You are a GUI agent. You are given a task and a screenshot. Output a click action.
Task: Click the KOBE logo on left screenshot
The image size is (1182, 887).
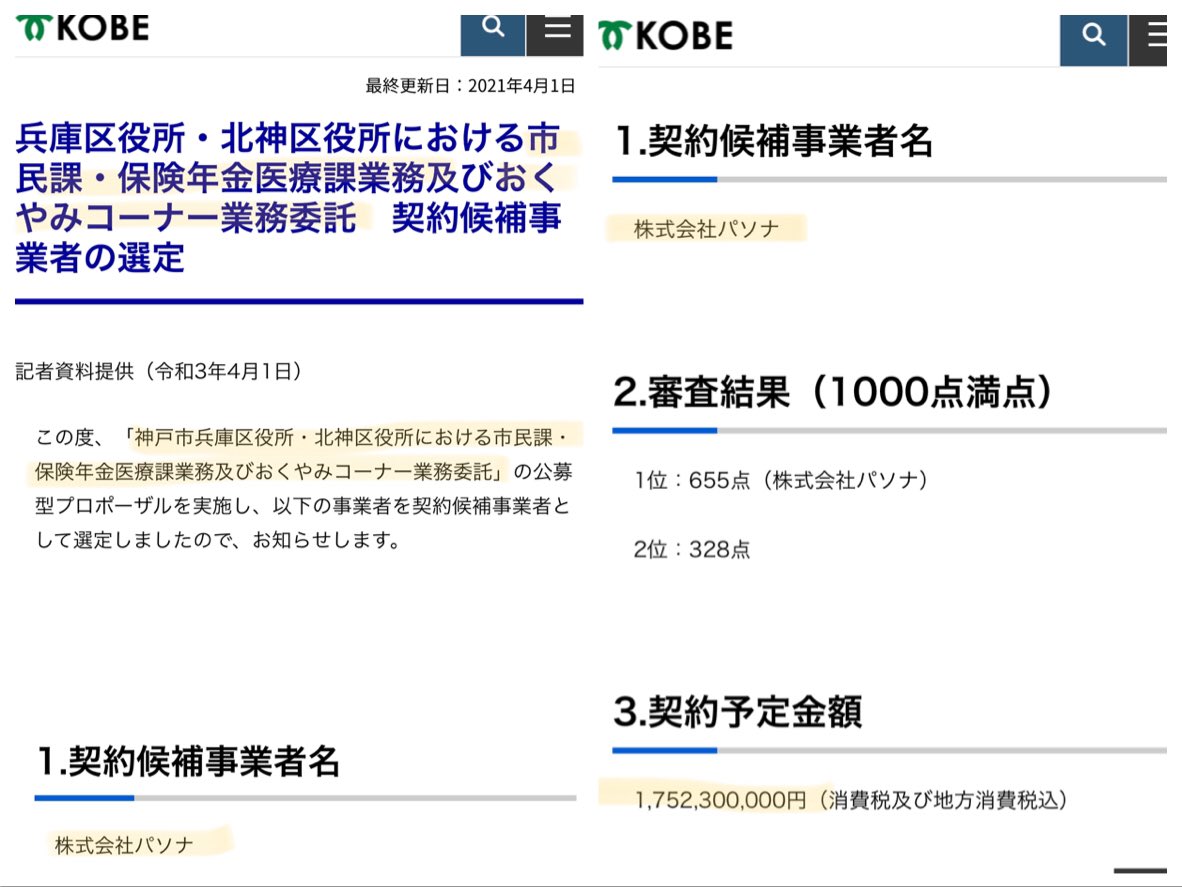tap(82, 28)
